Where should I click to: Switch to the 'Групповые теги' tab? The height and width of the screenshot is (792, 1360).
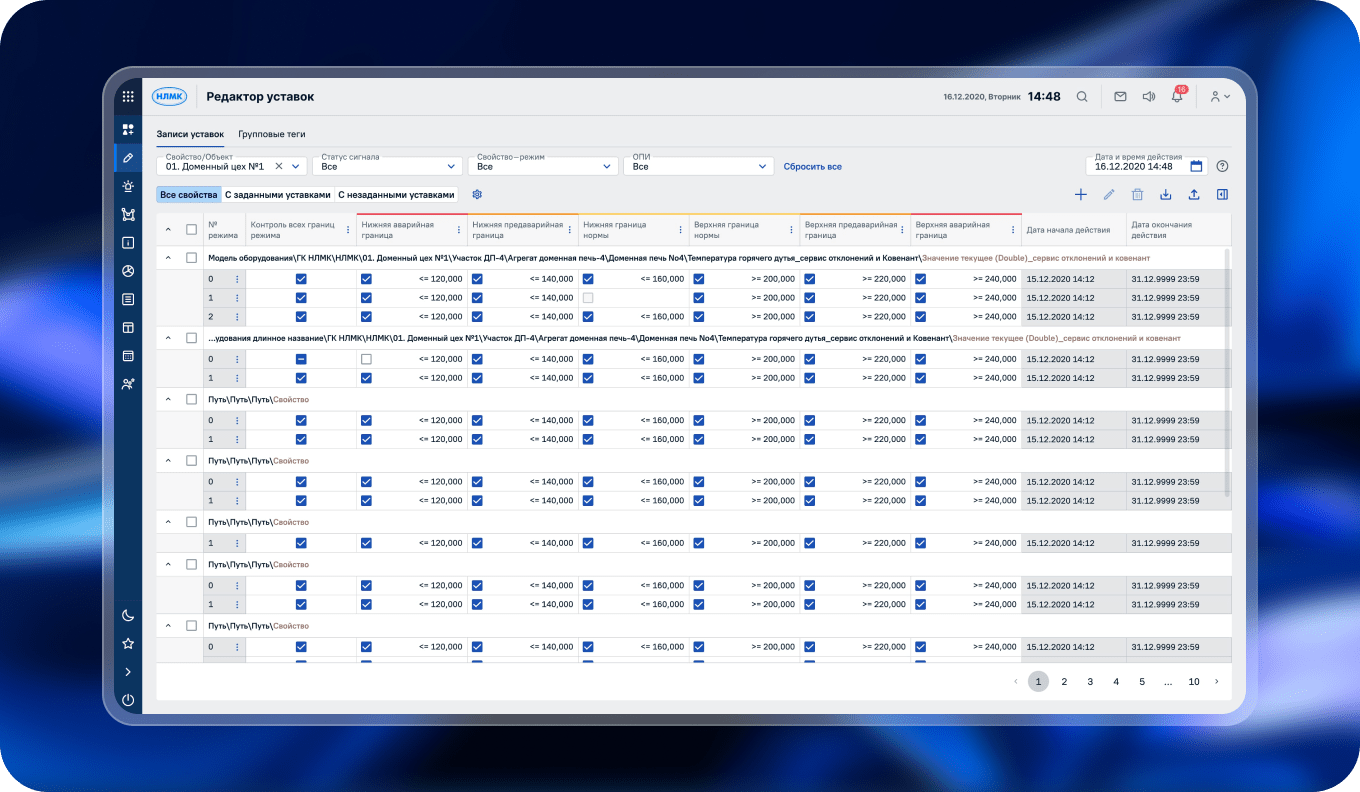[x=271, y=134]
